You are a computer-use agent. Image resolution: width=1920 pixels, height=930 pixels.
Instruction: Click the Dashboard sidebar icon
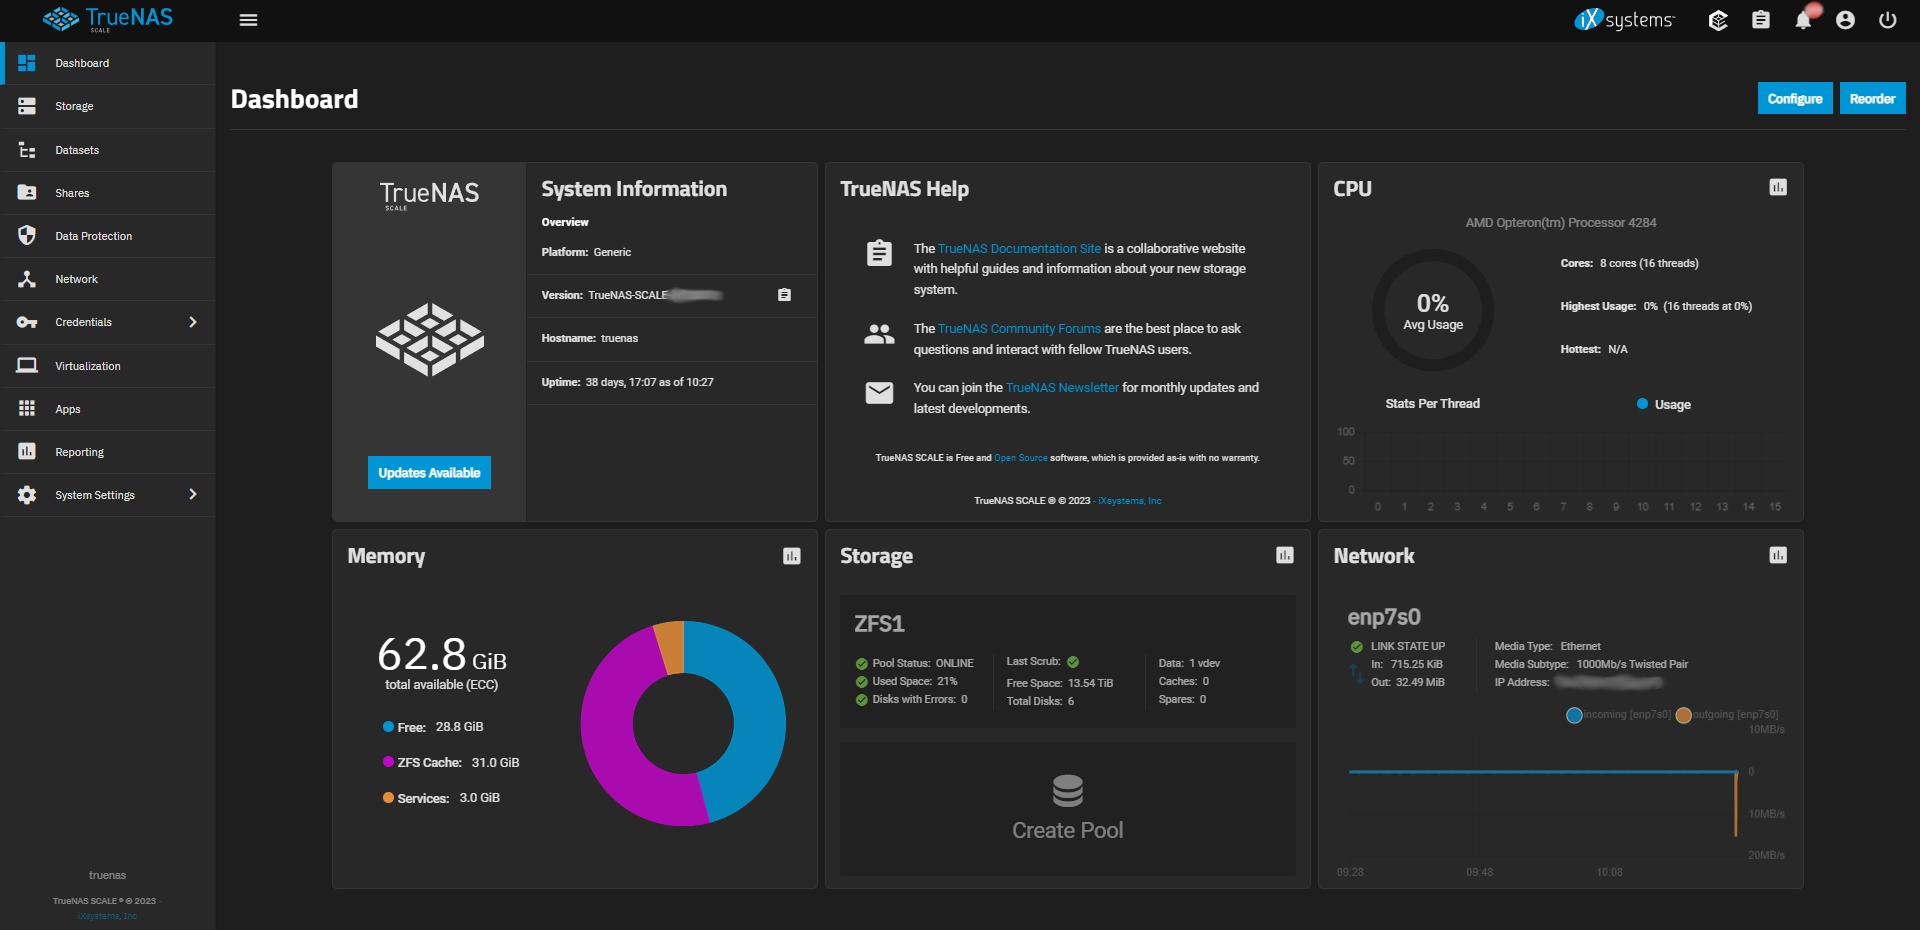pyautogui.click(x=27, y=63)
